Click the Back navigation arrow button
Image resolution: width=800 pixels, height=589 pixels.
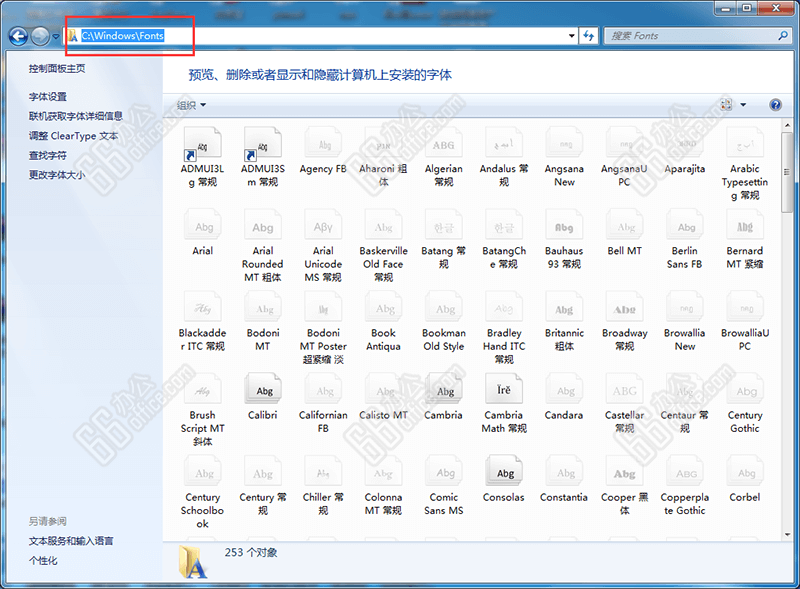click(18, 36)
